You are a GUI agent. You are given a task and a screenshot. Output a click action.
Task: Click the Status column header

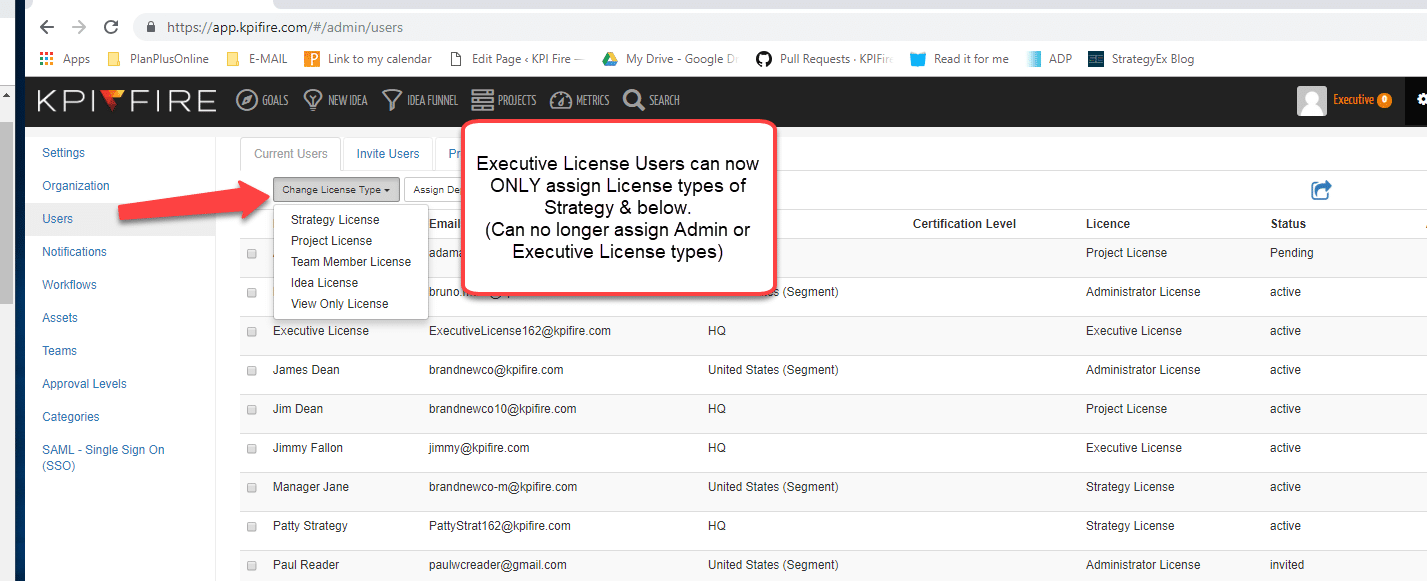click(x=1288, y=224)
